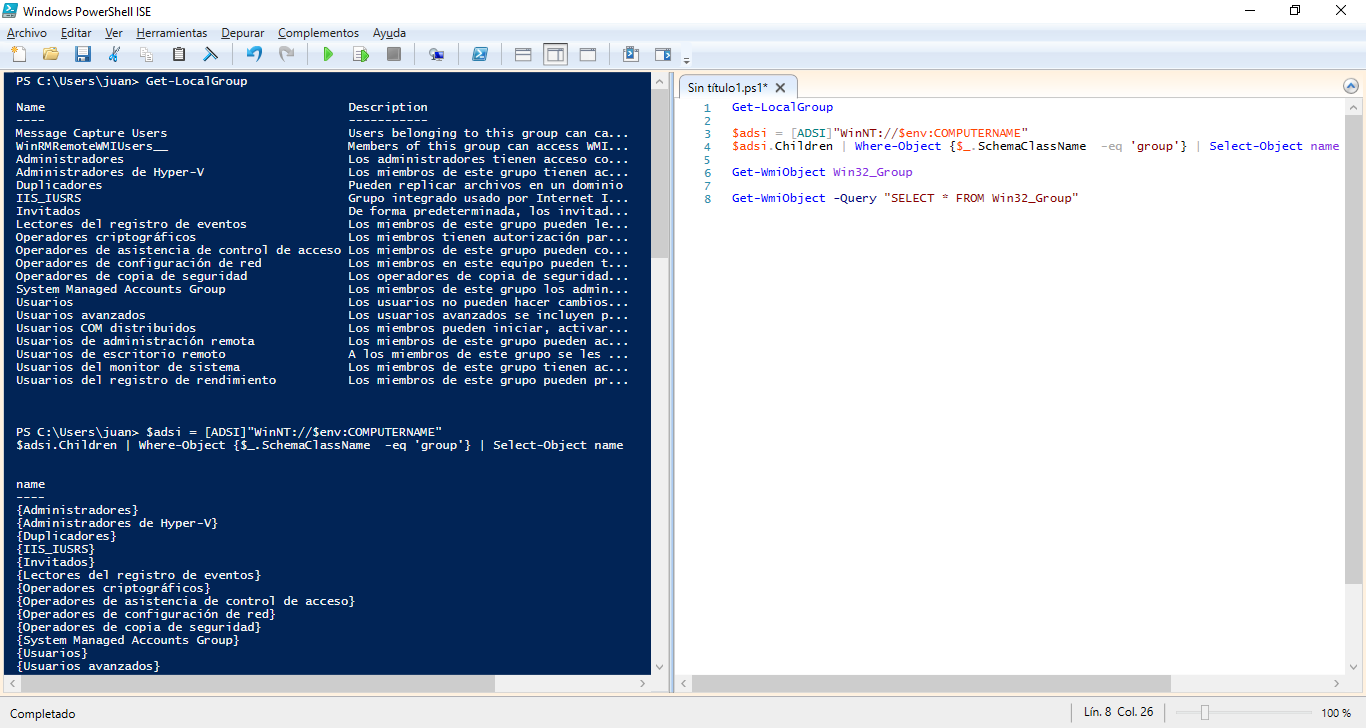The image size is (1366, 728).
Task: Click the 'Description' column header in console
Action: pos(387,107)
